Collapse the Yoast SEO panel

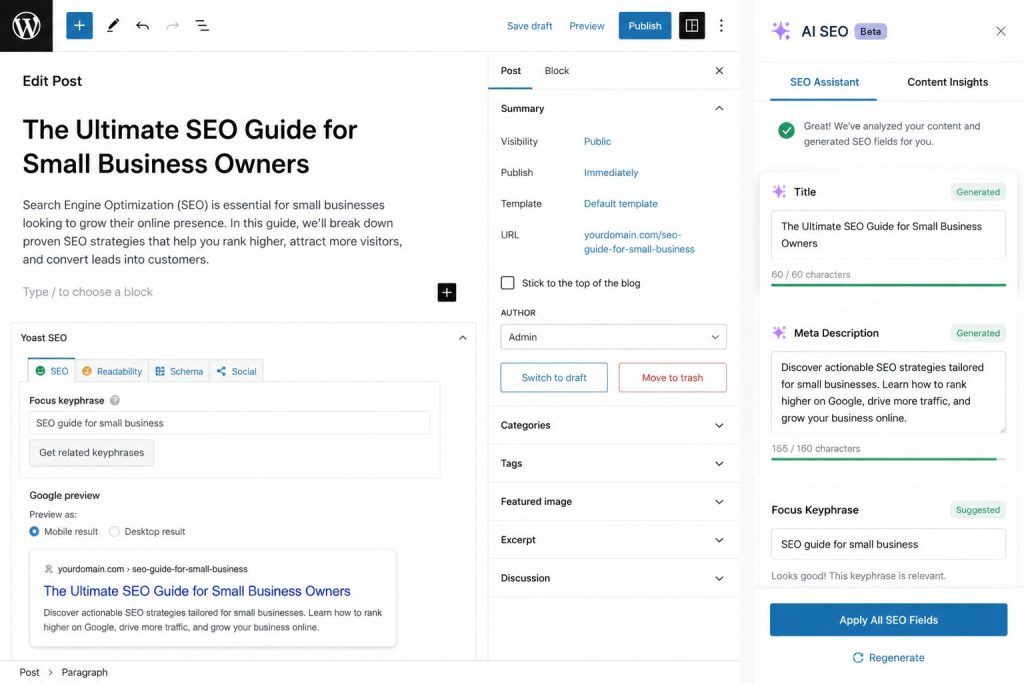pos(462,338)
